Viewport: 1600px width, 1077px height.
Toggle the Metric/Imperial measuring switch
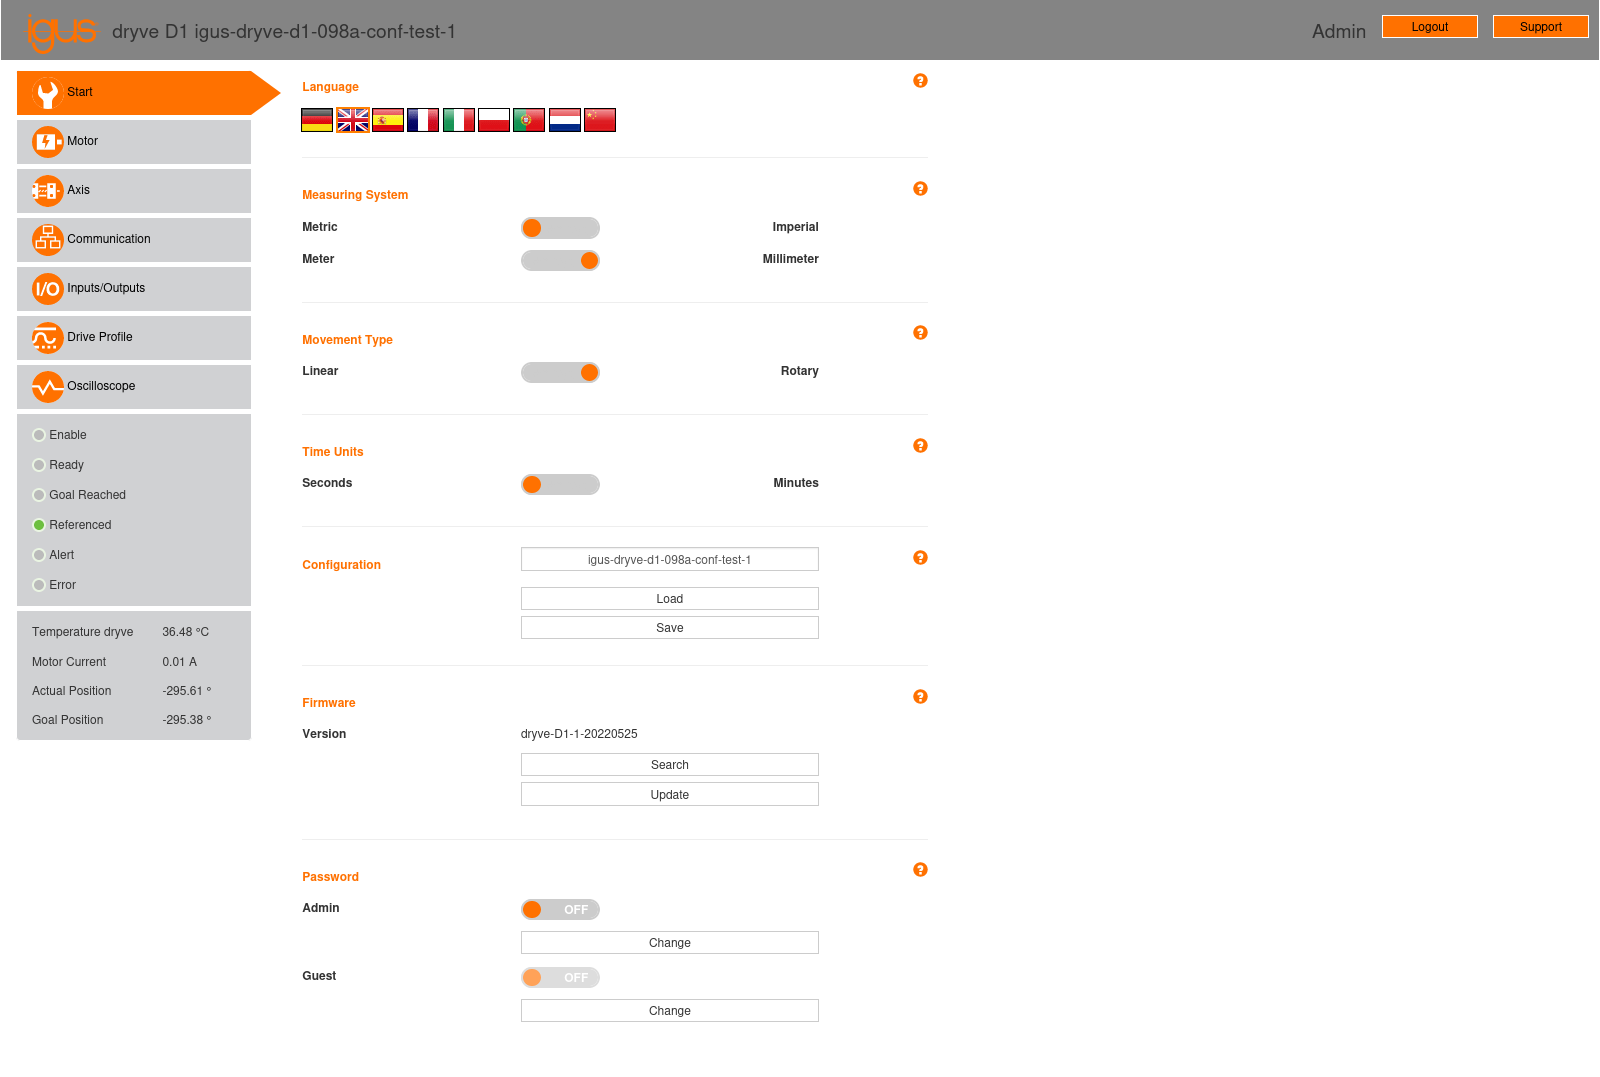(560, 228)
